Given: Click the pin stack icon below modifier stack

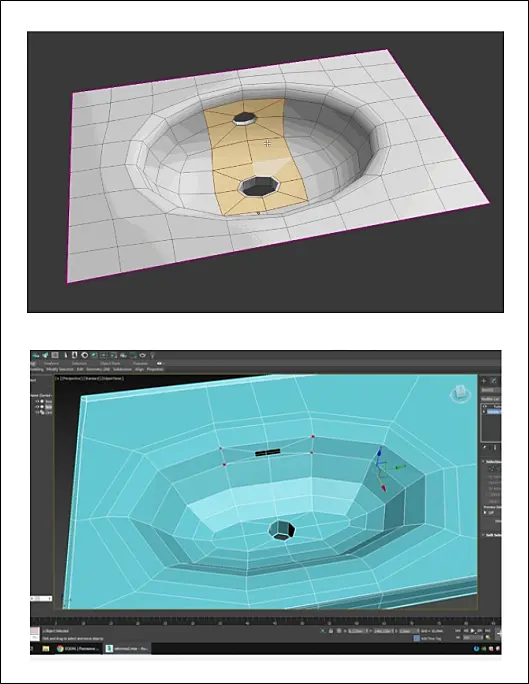Looking at the screenshot, I should [485, 448].
